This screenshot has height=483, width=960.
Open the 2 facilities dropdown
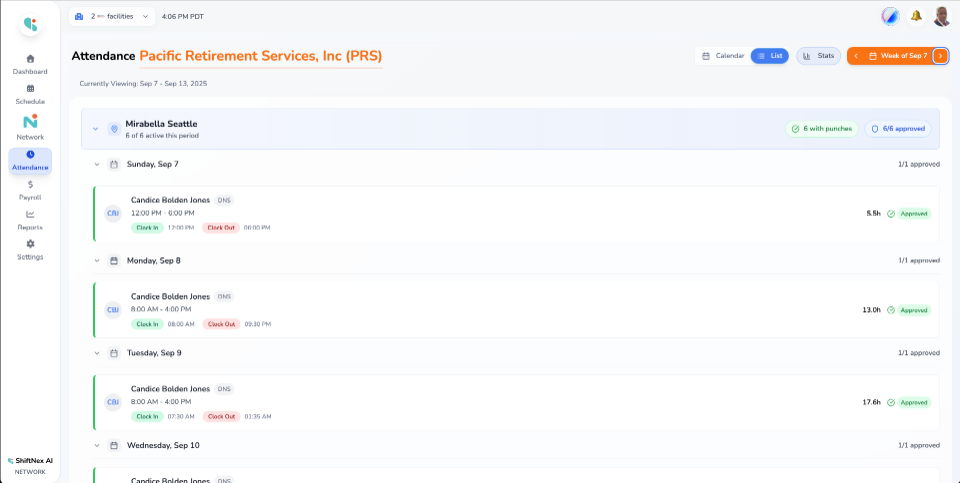(x=112, y=17)
